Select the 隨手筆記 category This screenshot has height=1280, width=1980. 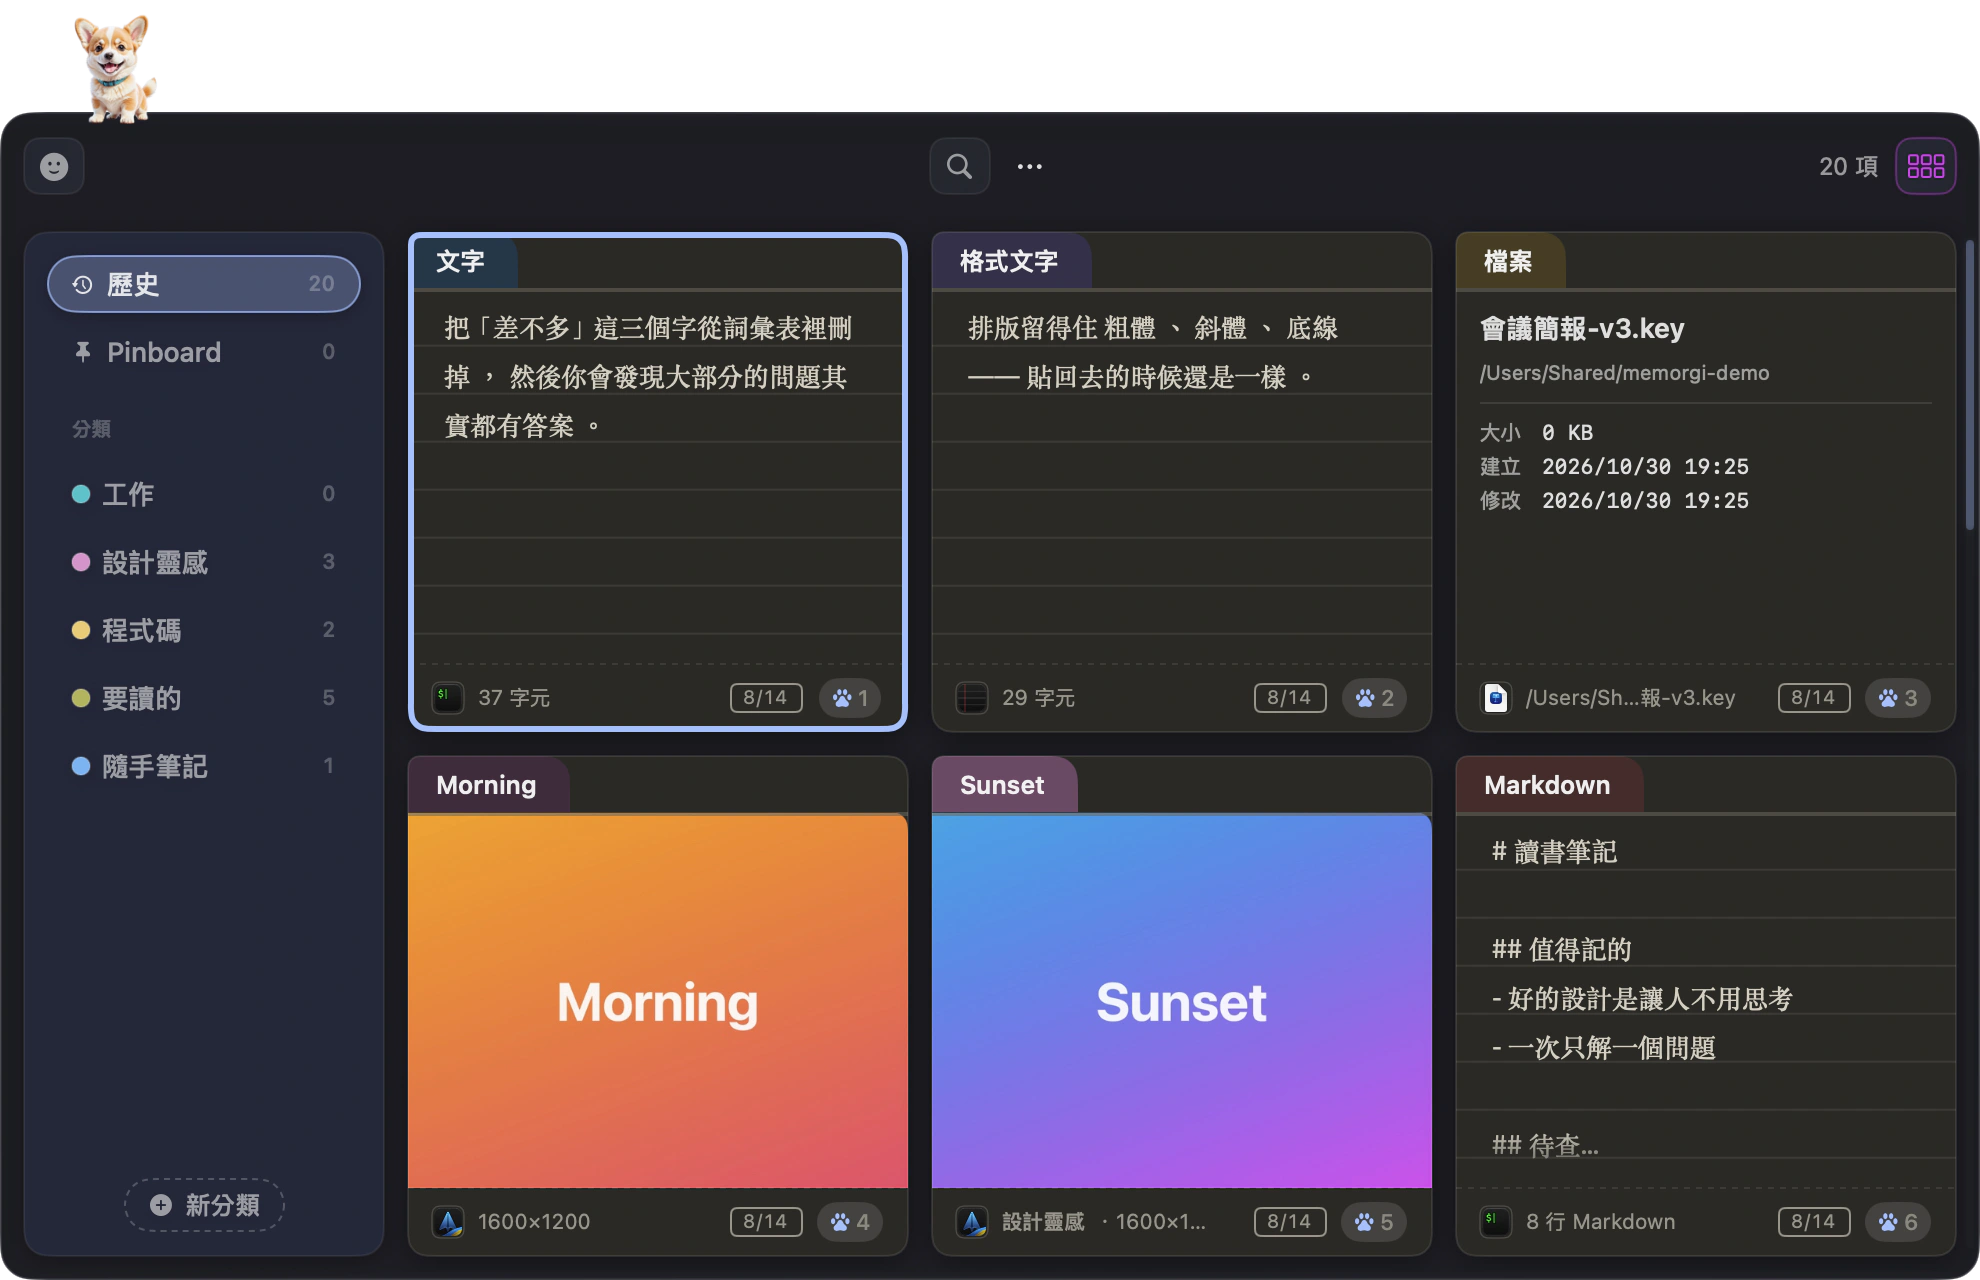tap(204, 766)
